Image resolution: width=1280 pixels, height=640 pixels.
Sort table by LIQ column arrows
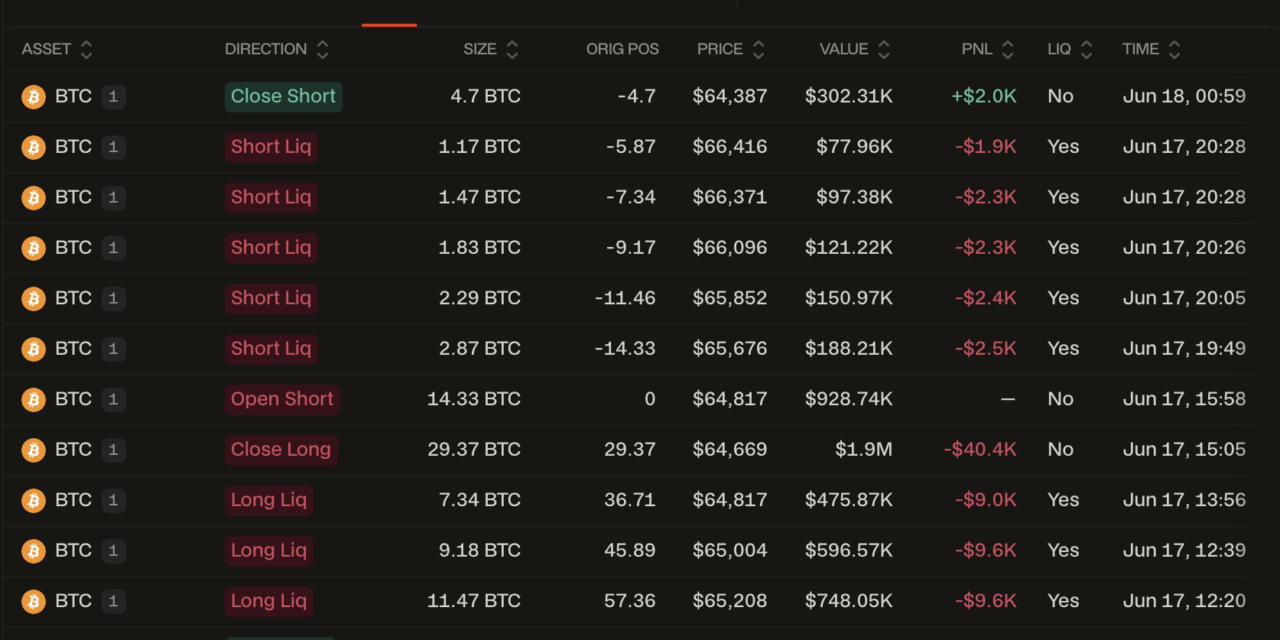1086,49
